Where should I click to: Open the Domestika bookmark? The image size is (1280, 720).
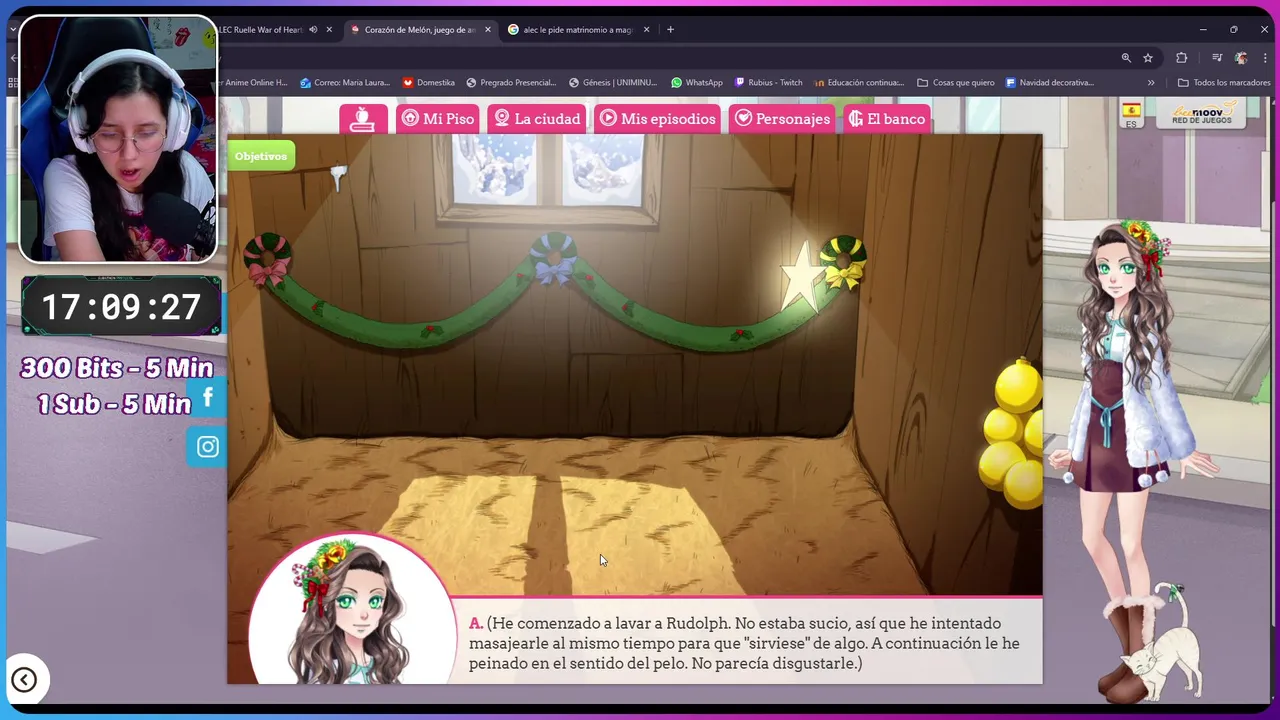click(x=429, y=83)
